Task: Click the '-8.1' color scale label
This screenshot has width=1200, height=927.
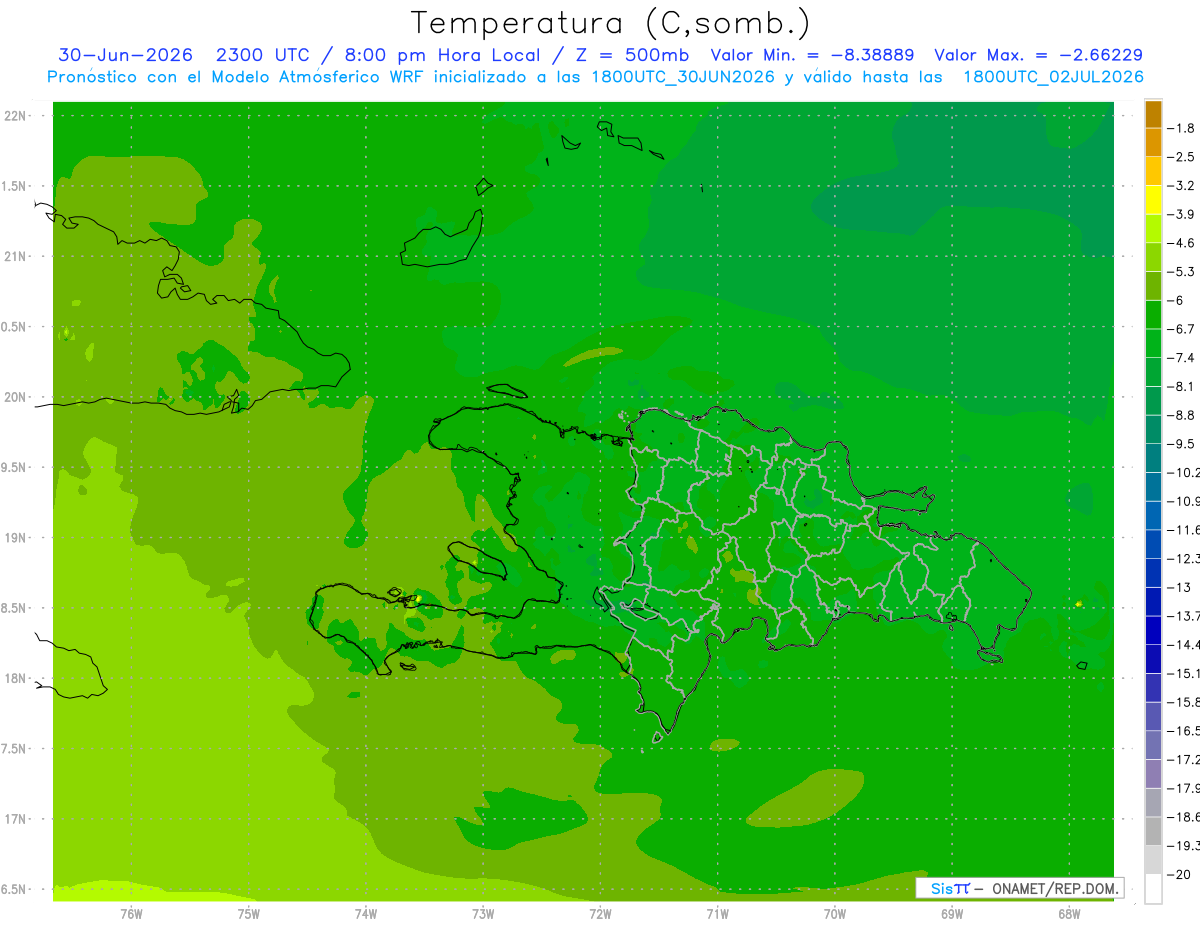Action: pos(1182,386)
